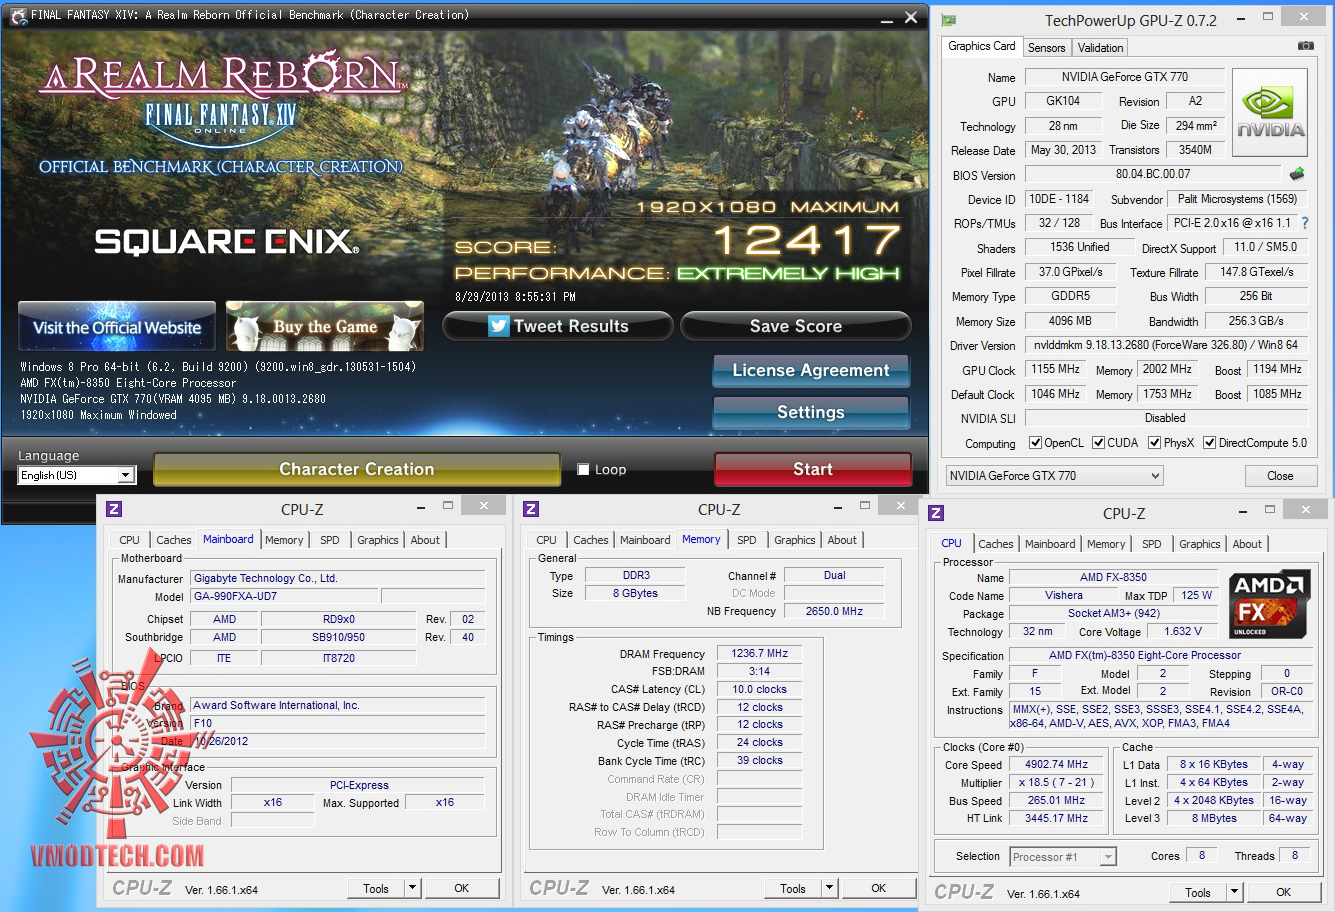This screenshot has width=1335, height=912.
Task: Open the NVIDIA GeForce GTX 770 card selector
Action: [x=1054, y=476]
